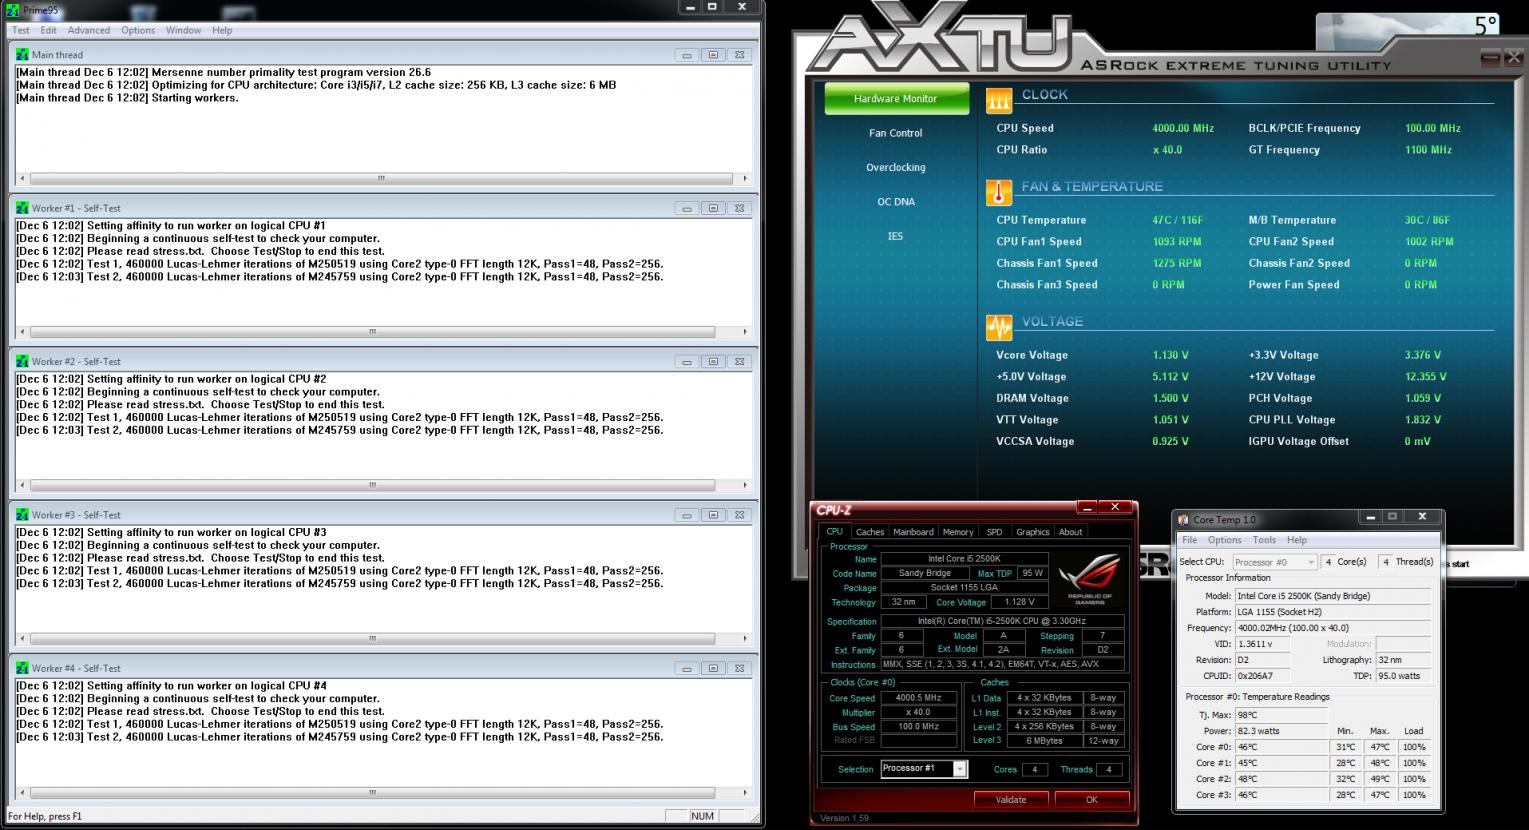Click the Worker #1 horizontal scrollbar
The height and width of the screenshot is (830, 1529).
372,332
